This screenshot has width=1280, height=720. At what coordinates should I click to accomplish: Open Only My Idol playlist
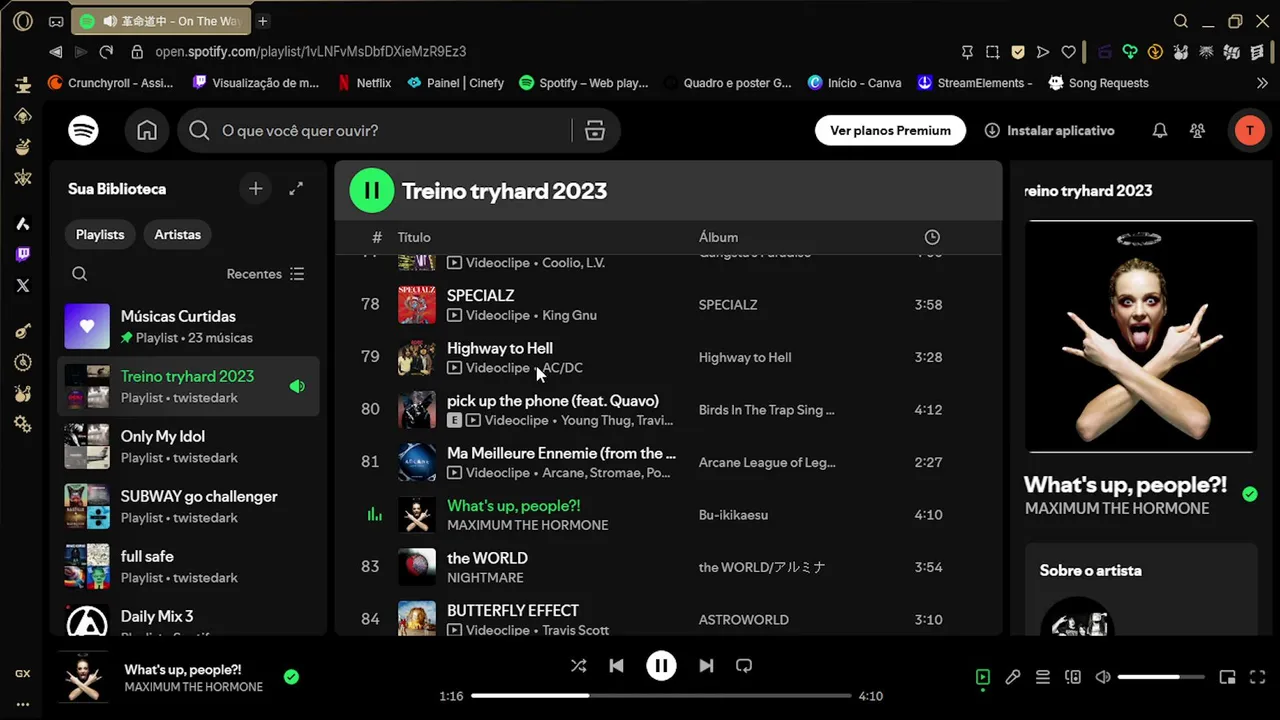coord(188,446)
